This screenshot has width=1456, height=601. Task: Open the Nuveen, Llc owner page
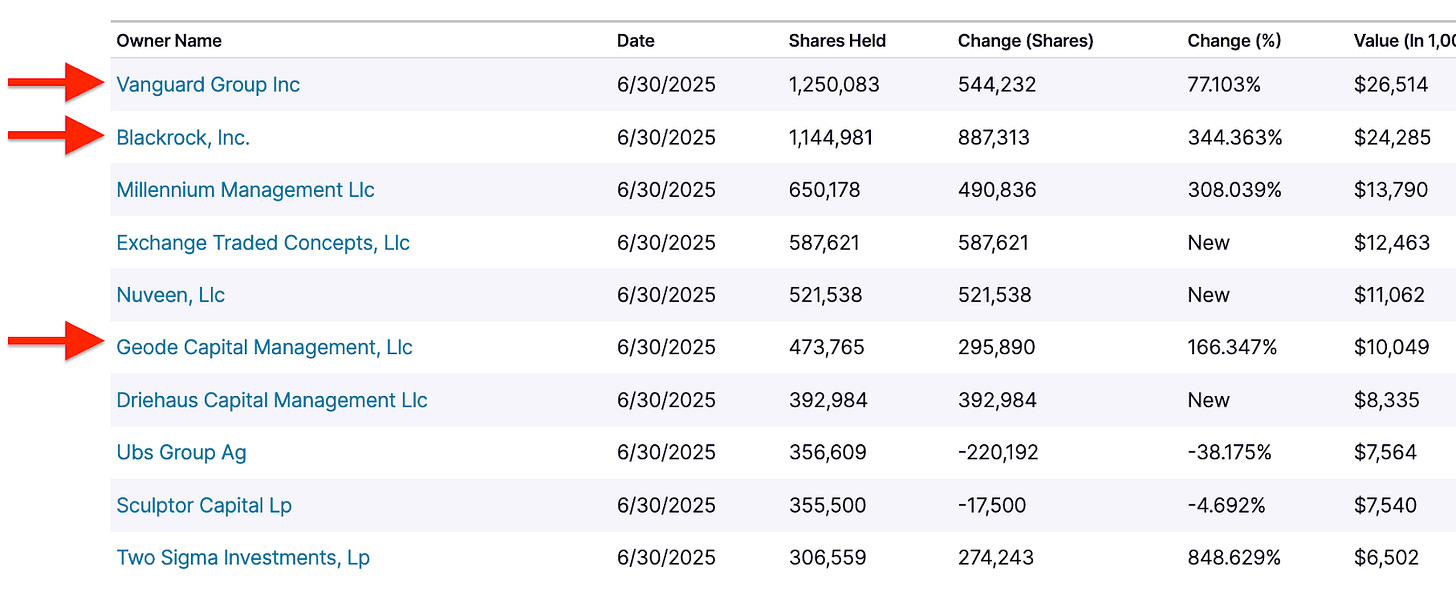pyautogui.click(x=171, y=295)
